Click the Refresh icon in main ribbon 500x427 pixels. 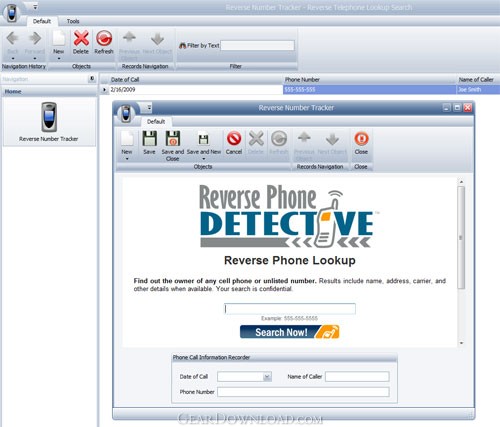104,38
